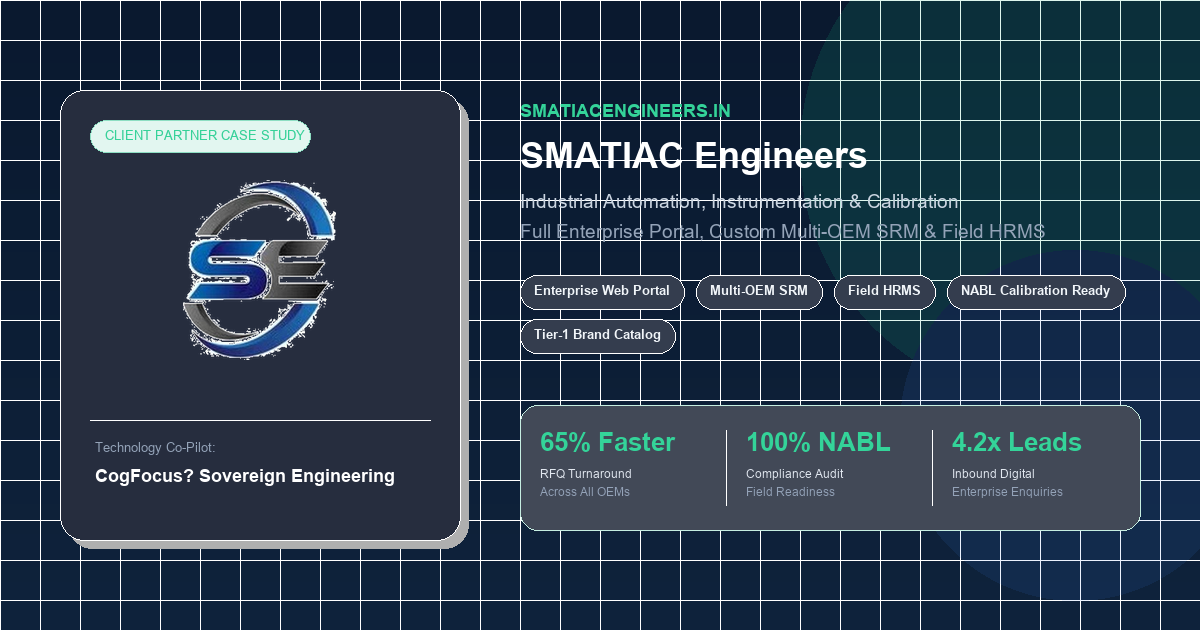Click the SMATIAC Engineers heading

tap(694, 156)
